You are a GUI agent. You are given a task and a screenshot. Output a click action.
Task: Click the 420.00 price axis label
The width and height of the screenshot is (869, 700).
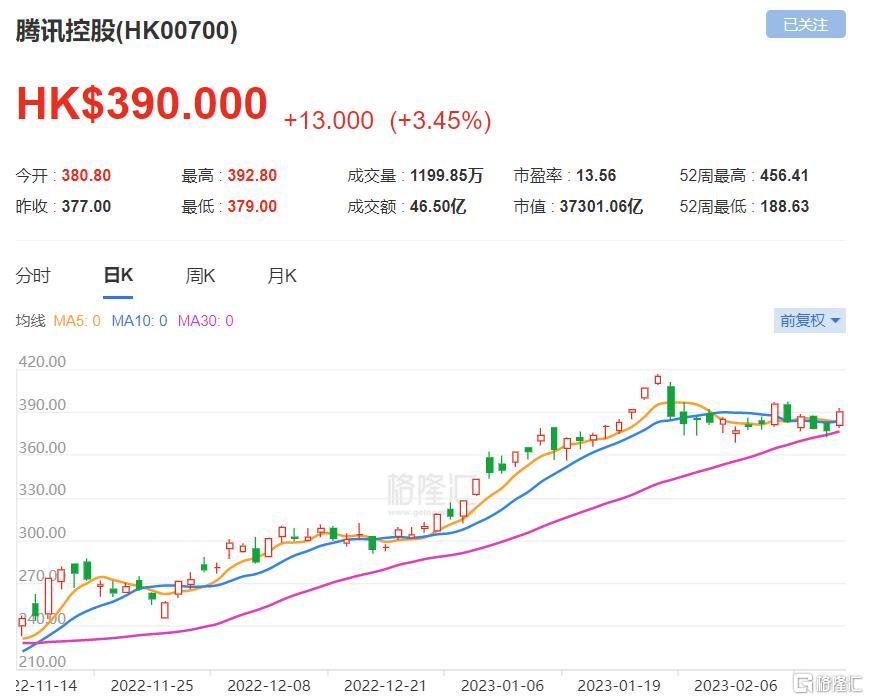42,362
